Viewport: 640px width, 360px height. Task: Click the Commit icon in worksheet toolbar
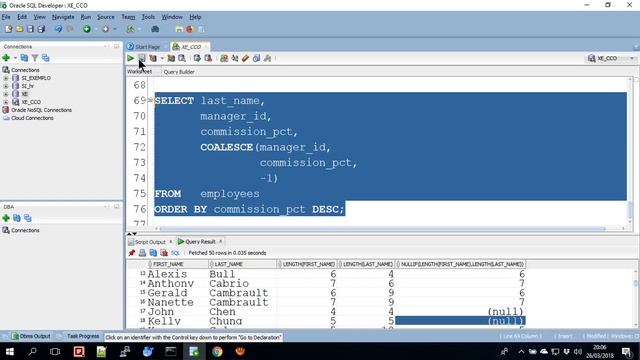[197, 58]
